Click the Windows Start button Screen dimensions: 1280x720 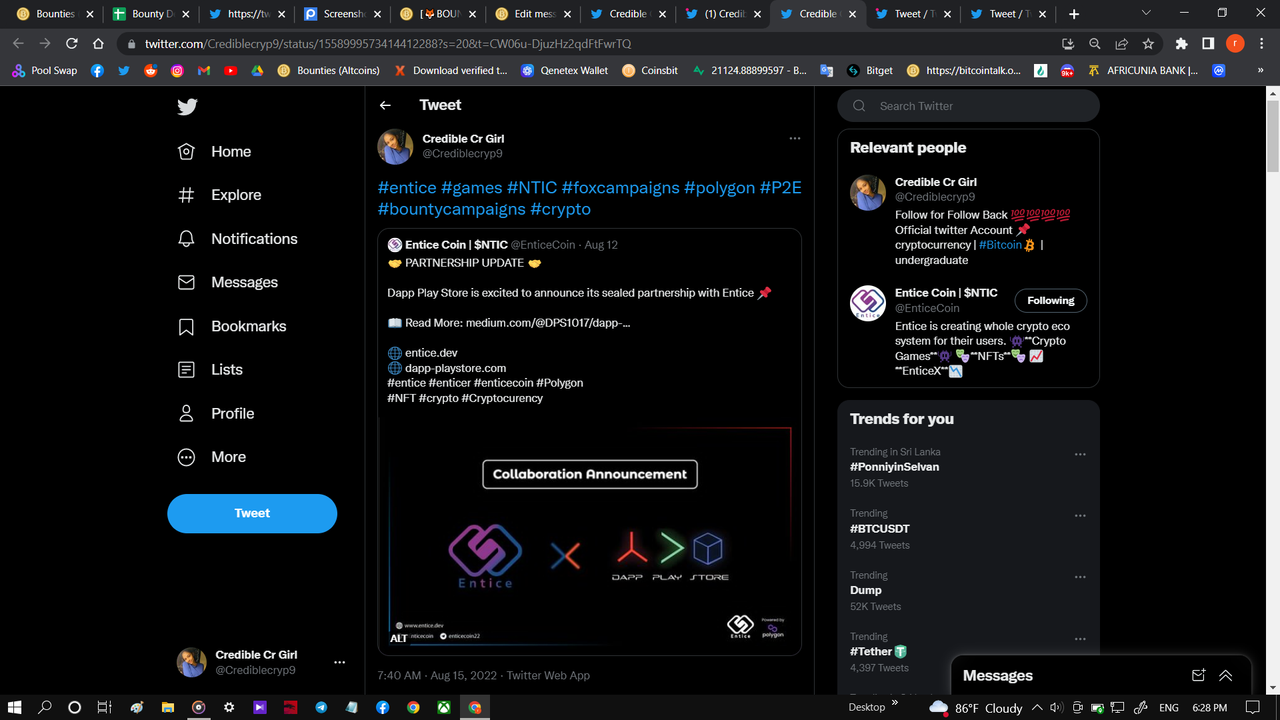pos(16,707)
